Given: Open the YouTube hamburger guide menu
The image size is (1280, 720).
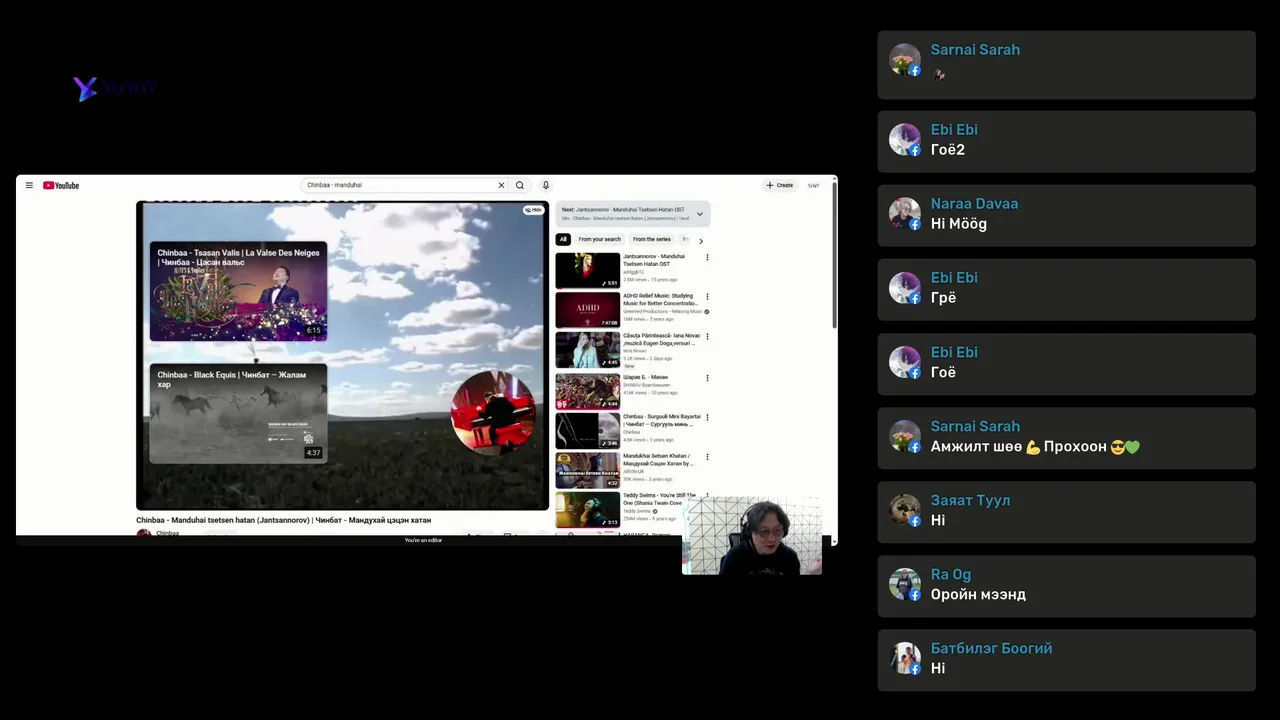Looking at the screenshot, I should tap(29, 185).
